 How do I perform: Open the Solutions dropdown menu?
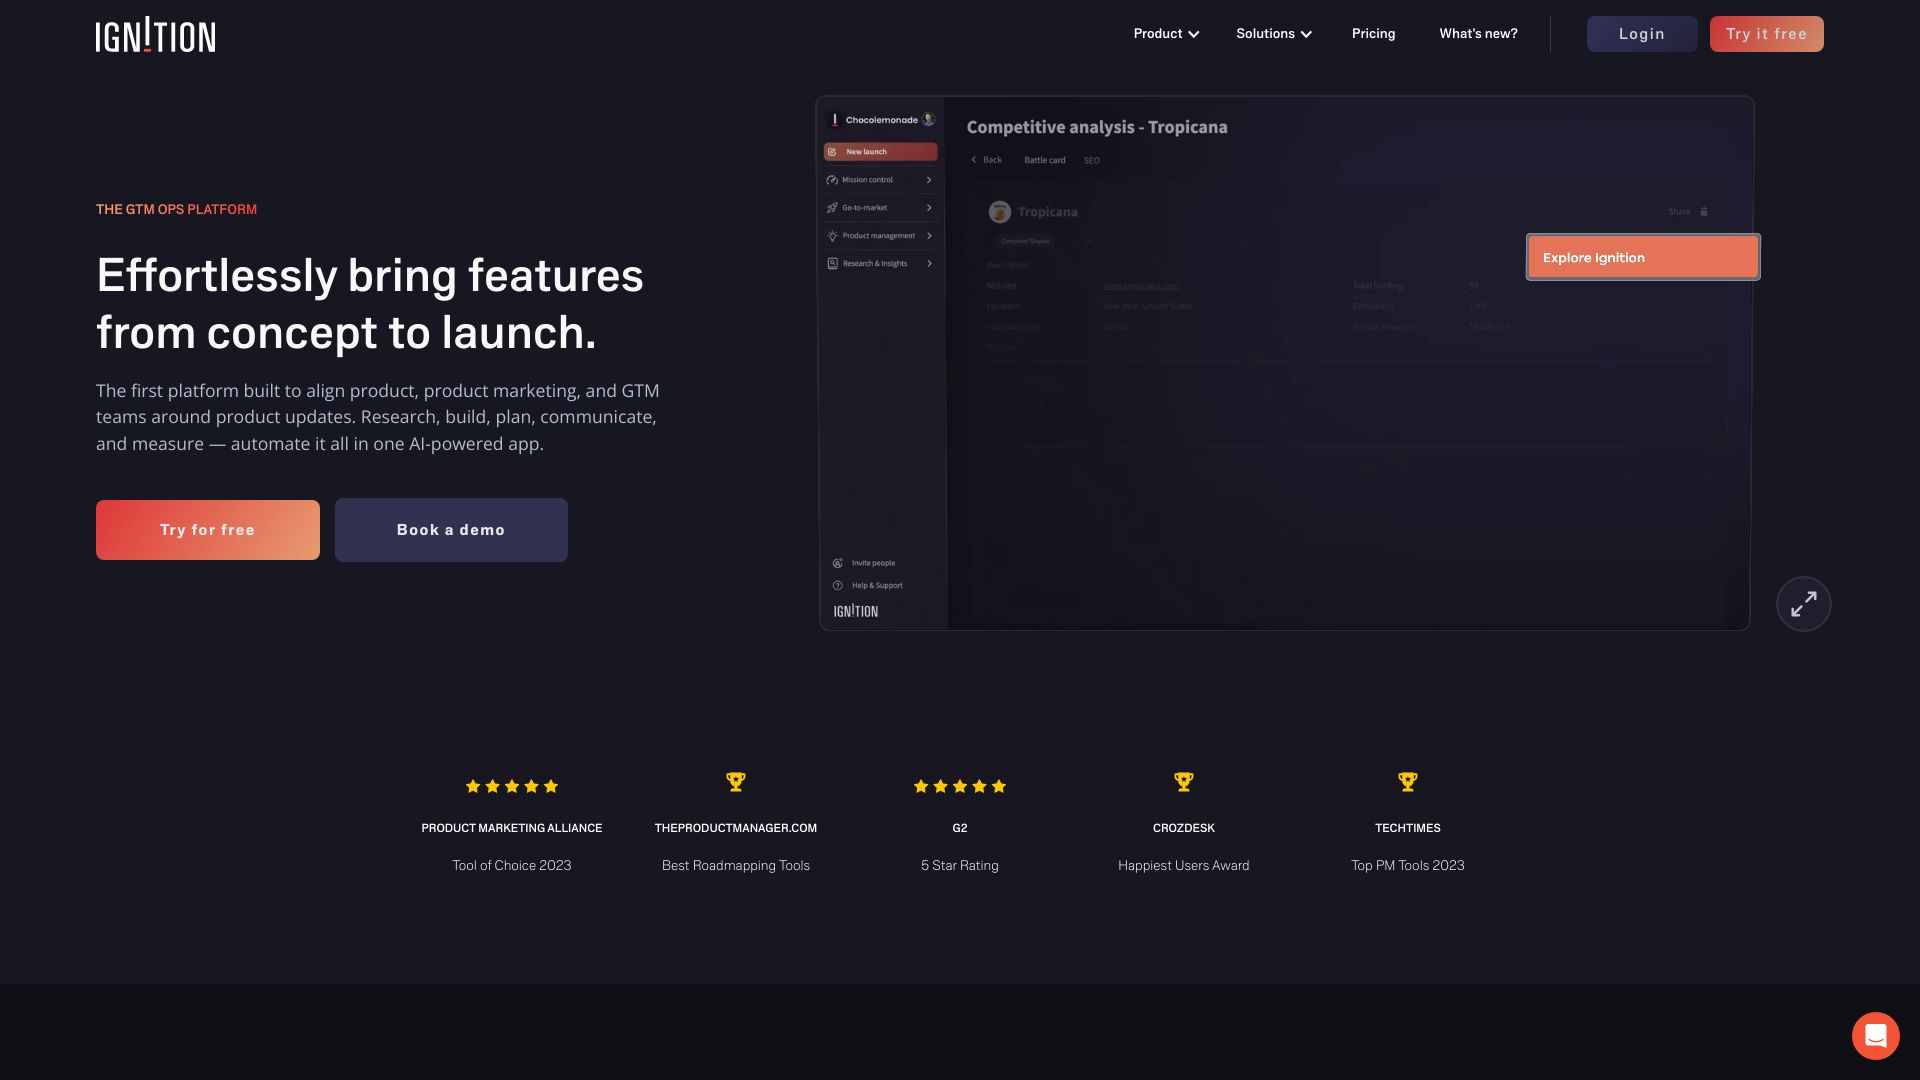click(x=1273, y=34)
